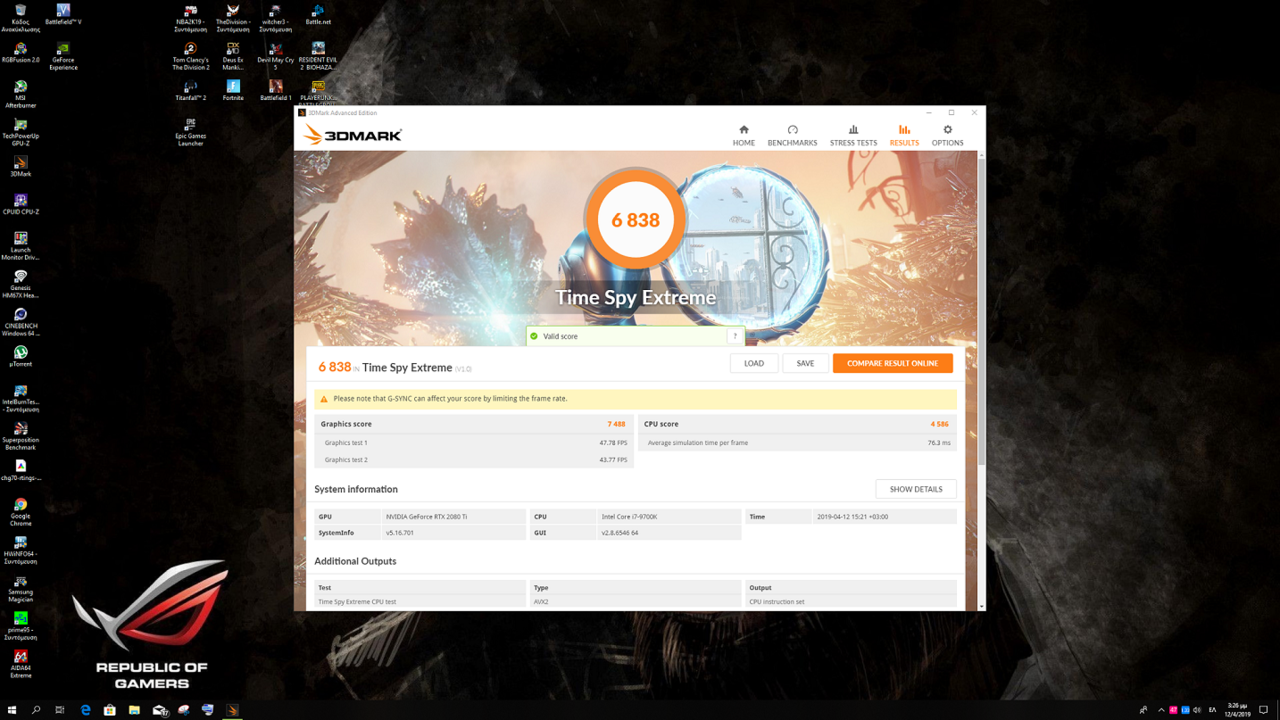Click the 3DMark window vertical scrollbar

pos(981,310)
